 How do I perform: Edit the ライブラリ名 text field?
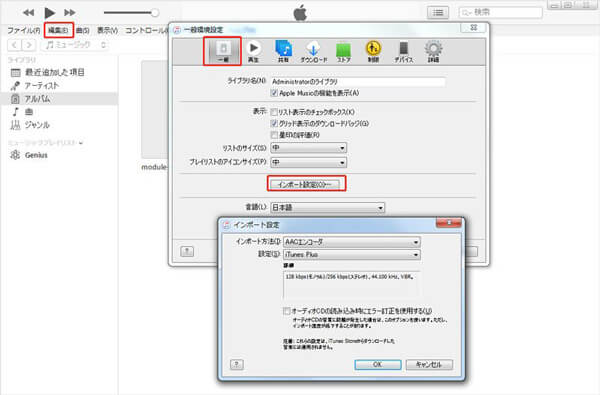(358, 82)
